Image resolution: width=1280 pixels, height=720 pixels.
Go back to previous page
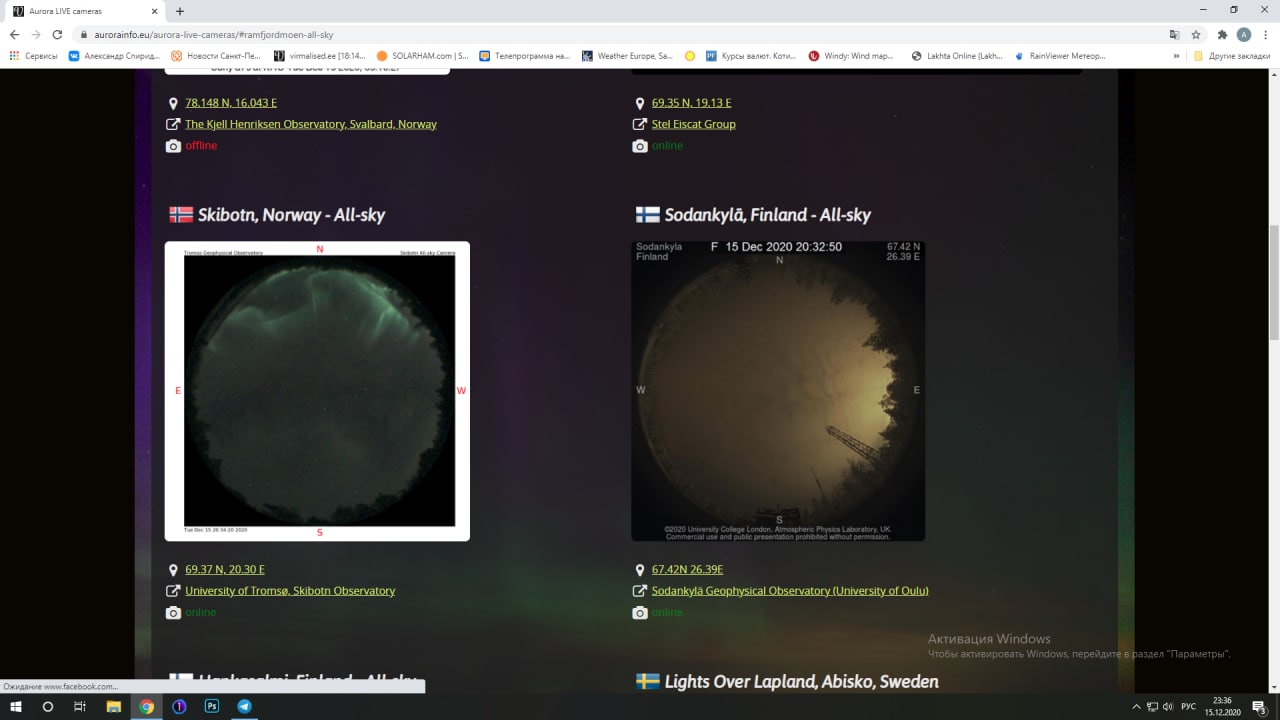pos(14,34)
